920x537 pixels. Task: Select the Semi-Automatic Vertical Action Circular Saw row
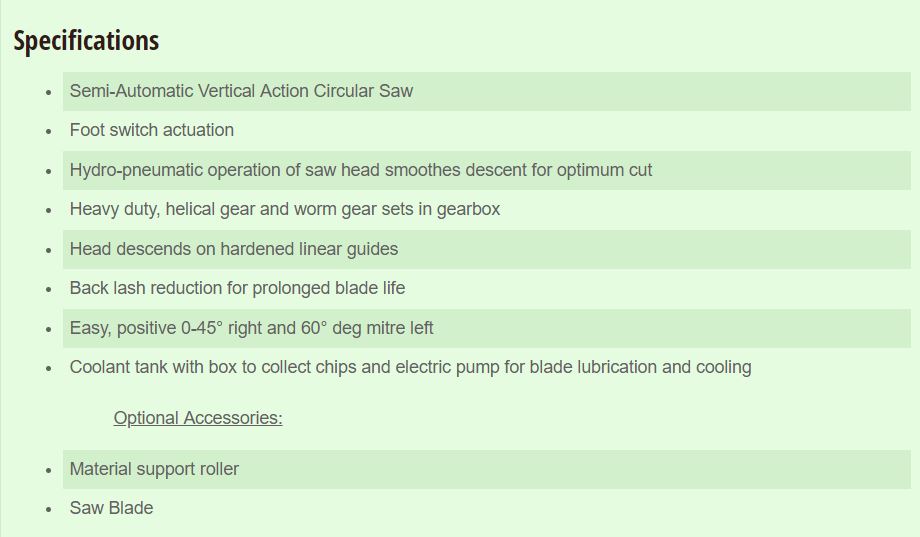[x=486, y=91]
